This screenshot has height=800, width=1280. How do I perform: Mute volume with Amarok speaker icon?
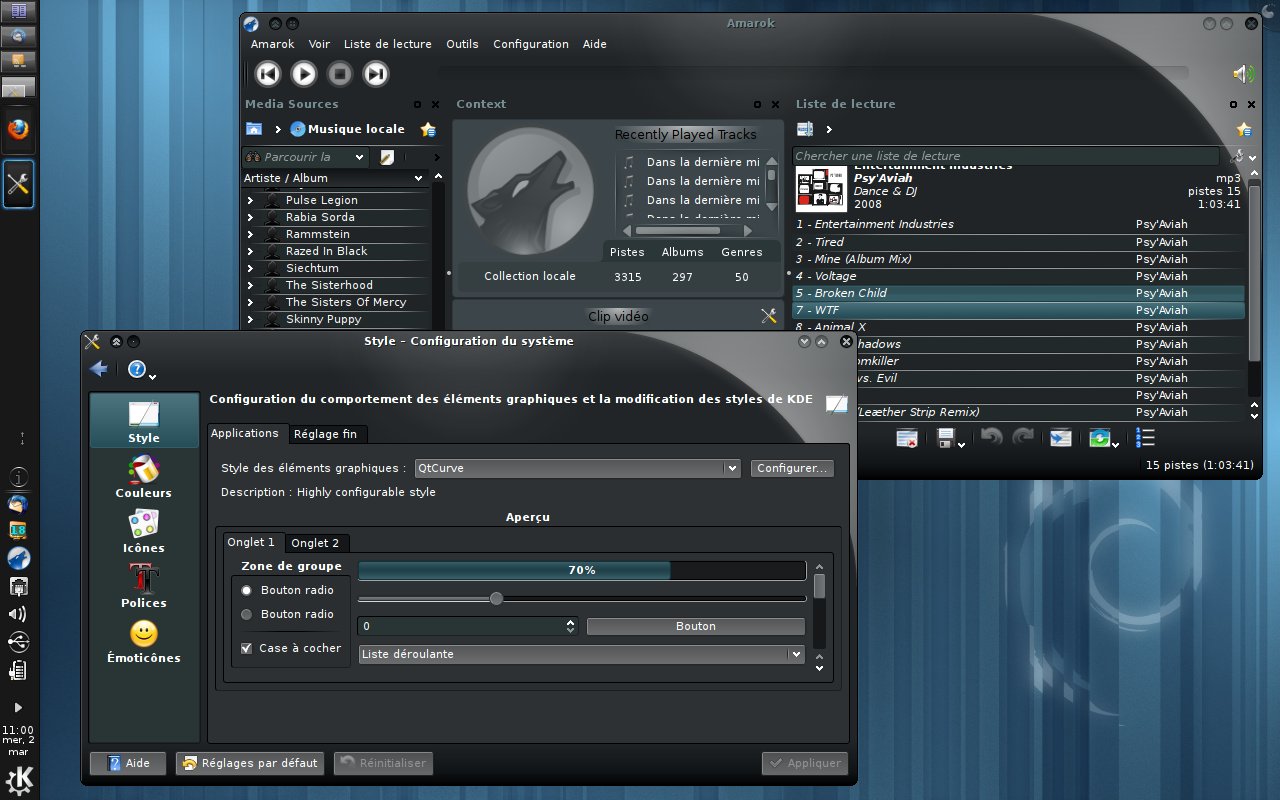(x=1243, y=74)
